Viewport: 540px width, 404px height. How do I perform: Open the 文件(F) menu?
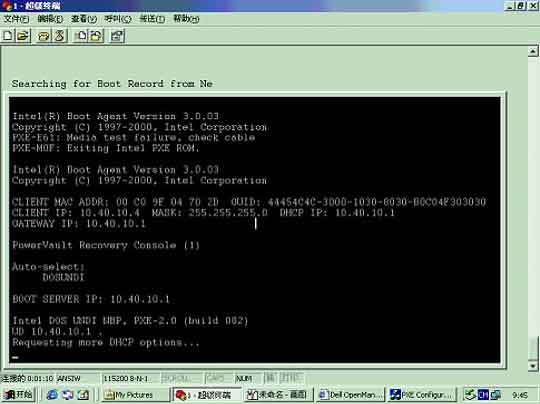click(16, 19)
